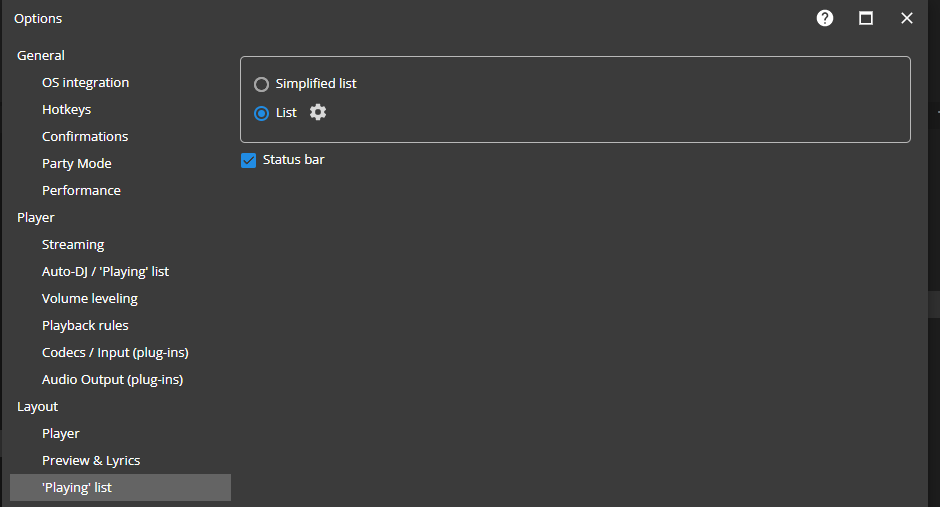This screenshot has width=940, height=507.
Task: Click the help question mark icon
Action: pyautogui.click(x=825, y=18)
